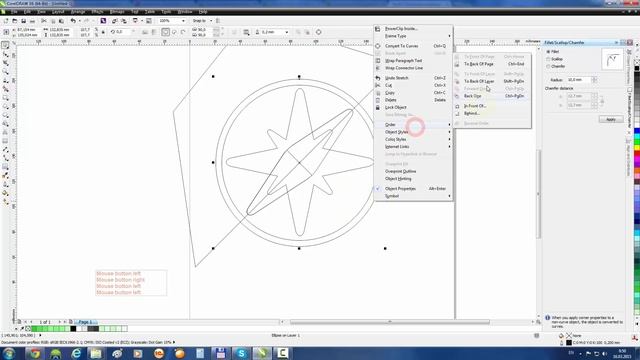Adjust the Radius stepper arrows

click(x=594, y=80)
